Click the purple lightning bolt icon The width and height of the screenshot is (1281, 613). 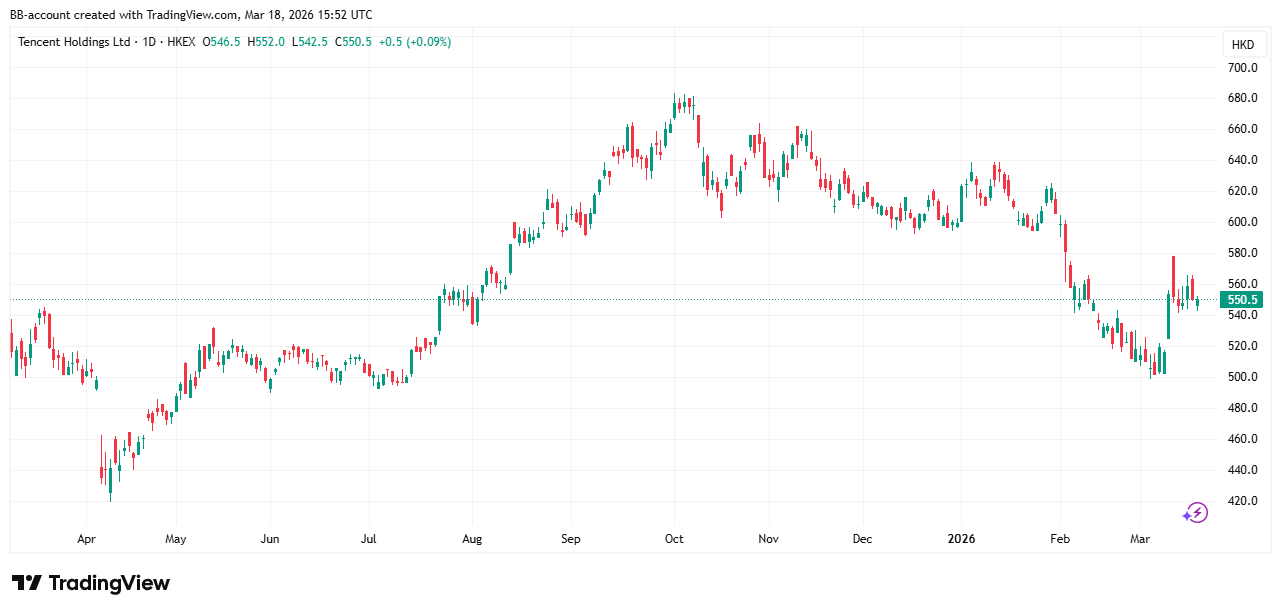pos(1195,513)
